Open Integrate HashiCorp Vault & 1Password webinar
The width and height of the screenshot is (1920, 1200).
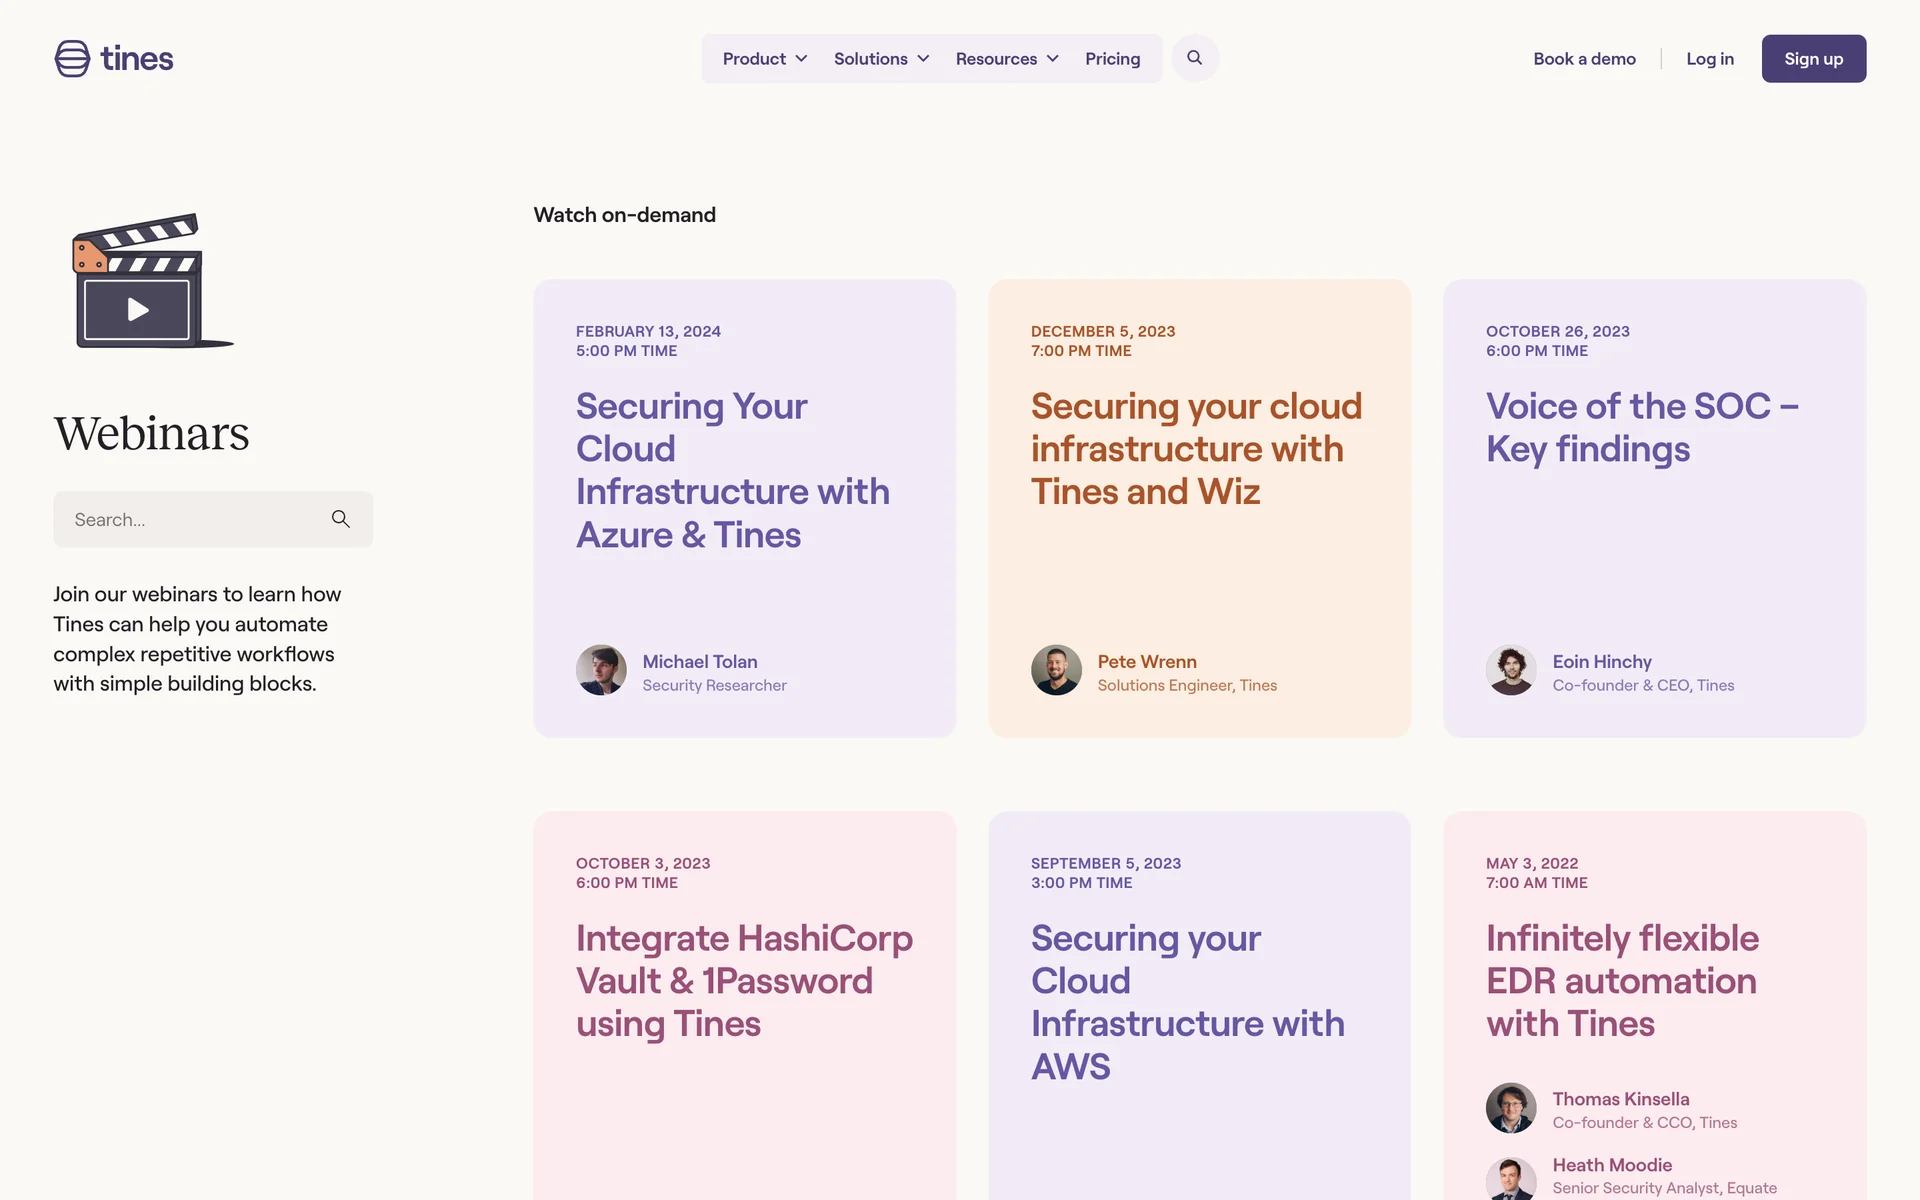[743, 981]
